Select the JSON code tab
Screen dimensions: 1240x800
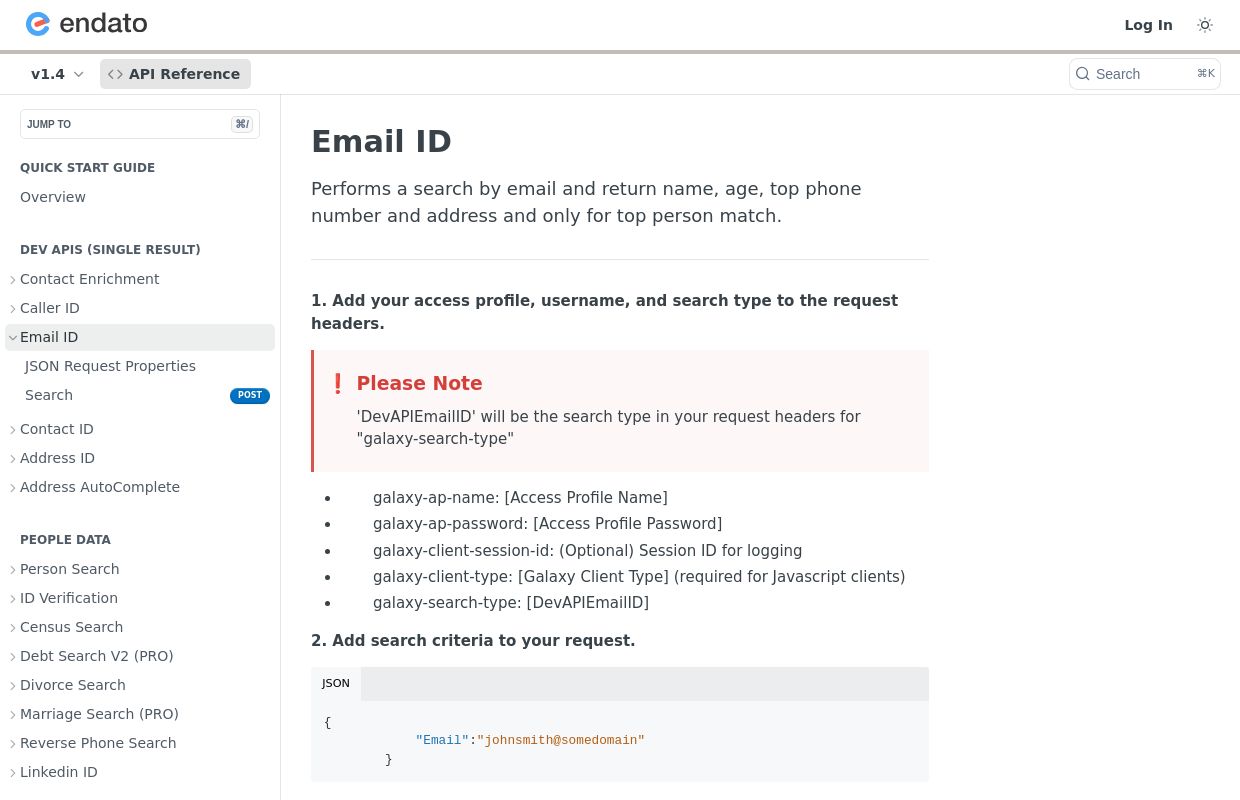[x=336, y=684]
